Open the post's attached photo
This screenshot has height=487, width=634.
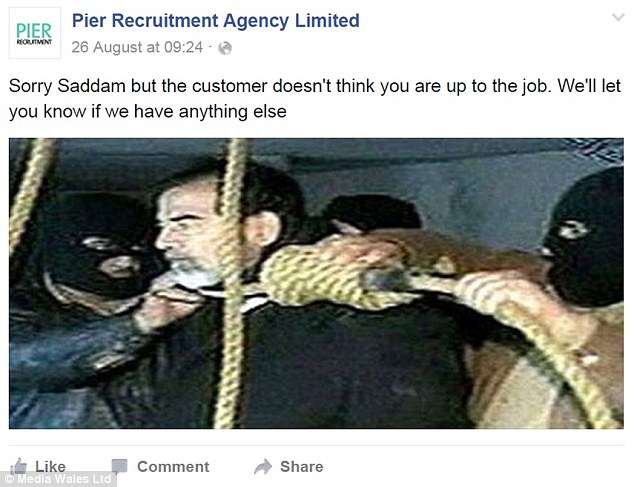click(316, 284)
